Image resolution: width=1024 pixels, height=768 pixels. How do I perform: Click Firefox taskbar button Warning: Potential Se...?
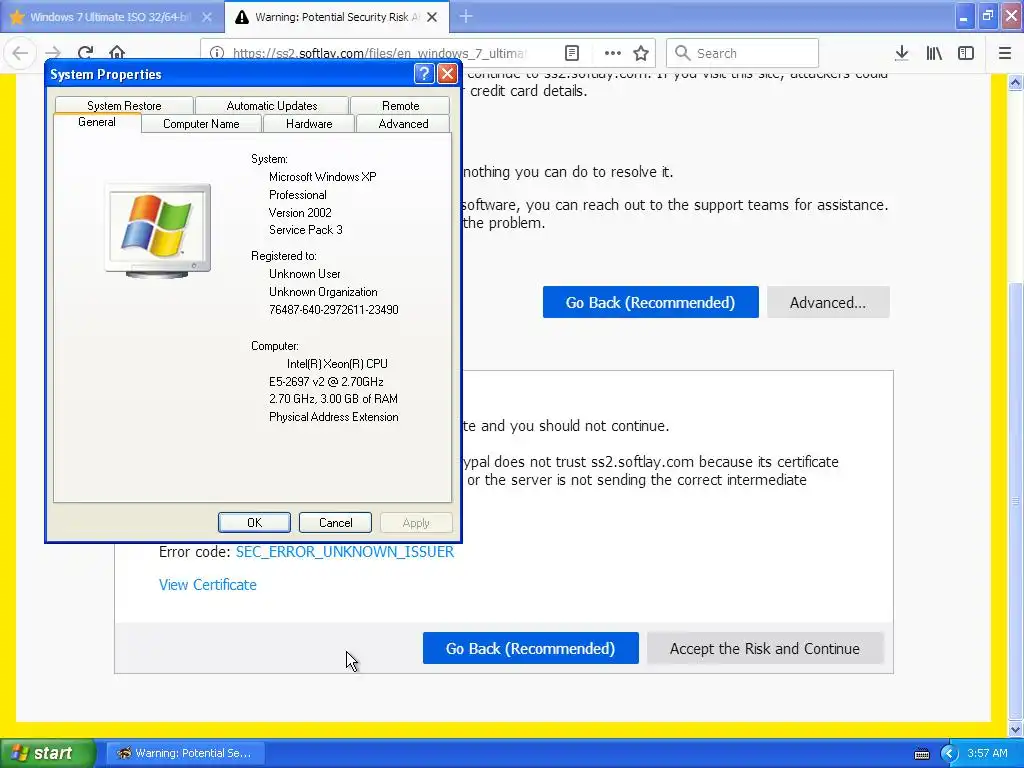[185, 753]
